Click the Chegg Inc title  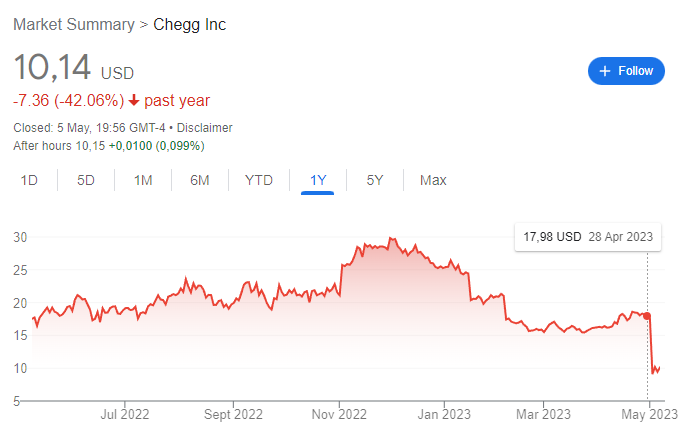coord(189,24)
